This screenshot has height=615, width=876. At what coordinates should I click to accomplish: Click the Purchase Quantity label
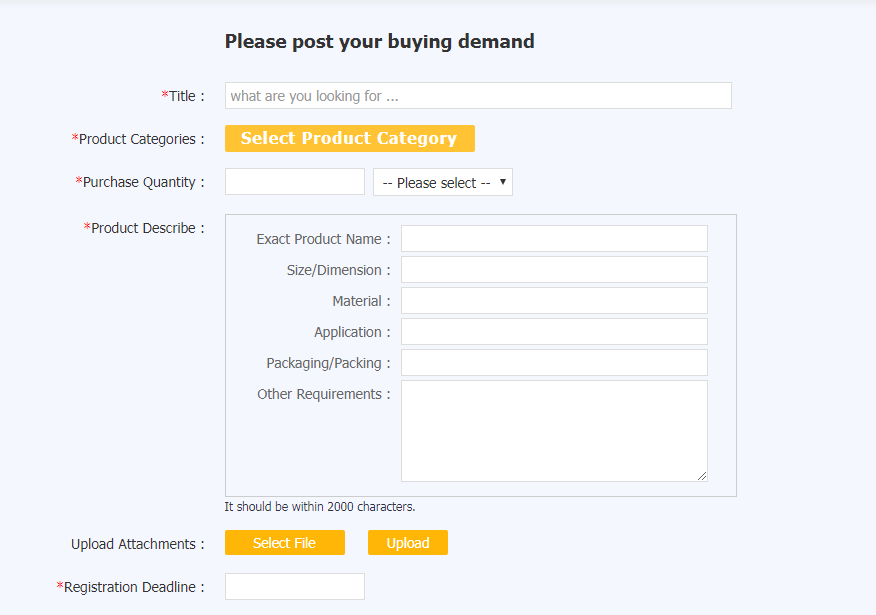click(x=140, y=182)
